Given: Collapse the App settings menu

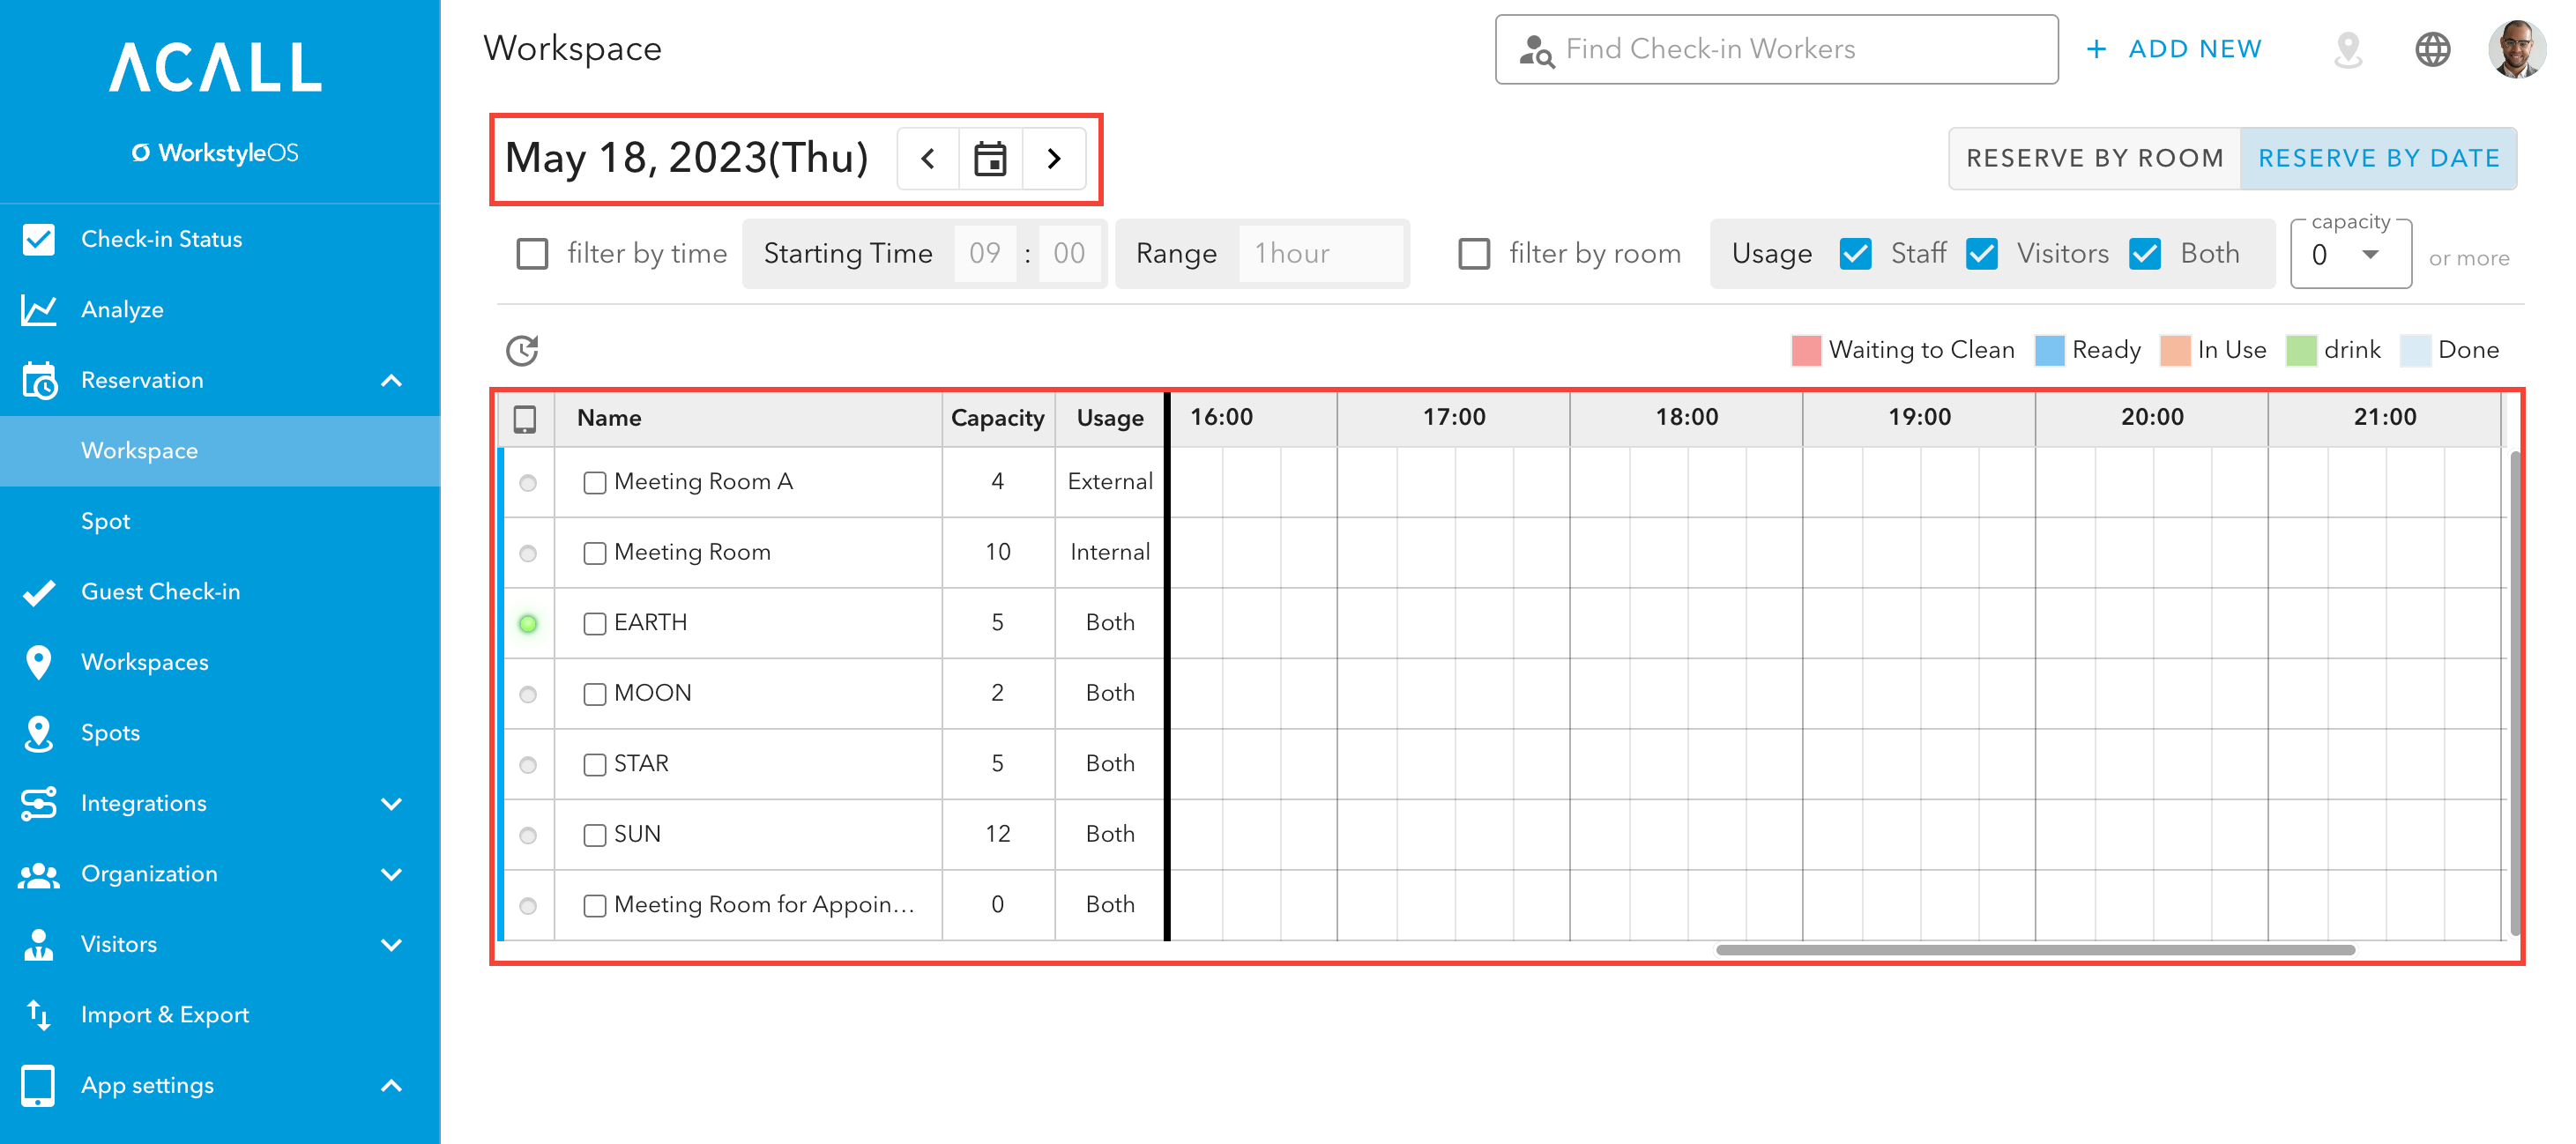Looking at the screenshot, I should click(x=392, y=1085).
